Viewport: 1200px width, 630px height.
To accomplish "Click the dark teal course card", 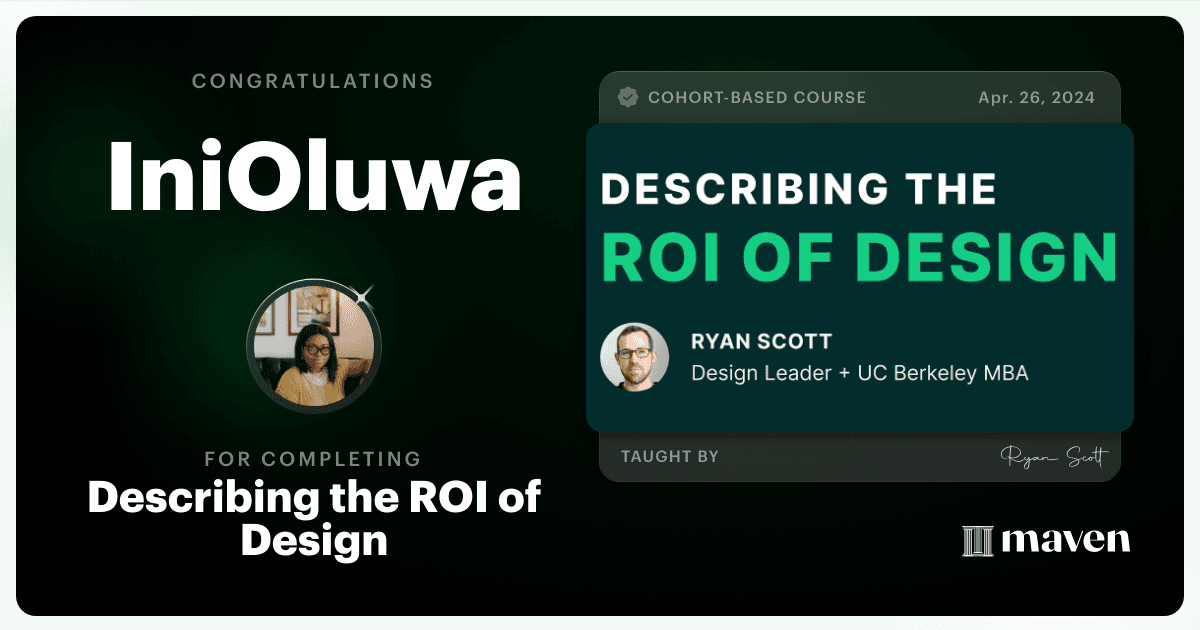I will (860, 277).
